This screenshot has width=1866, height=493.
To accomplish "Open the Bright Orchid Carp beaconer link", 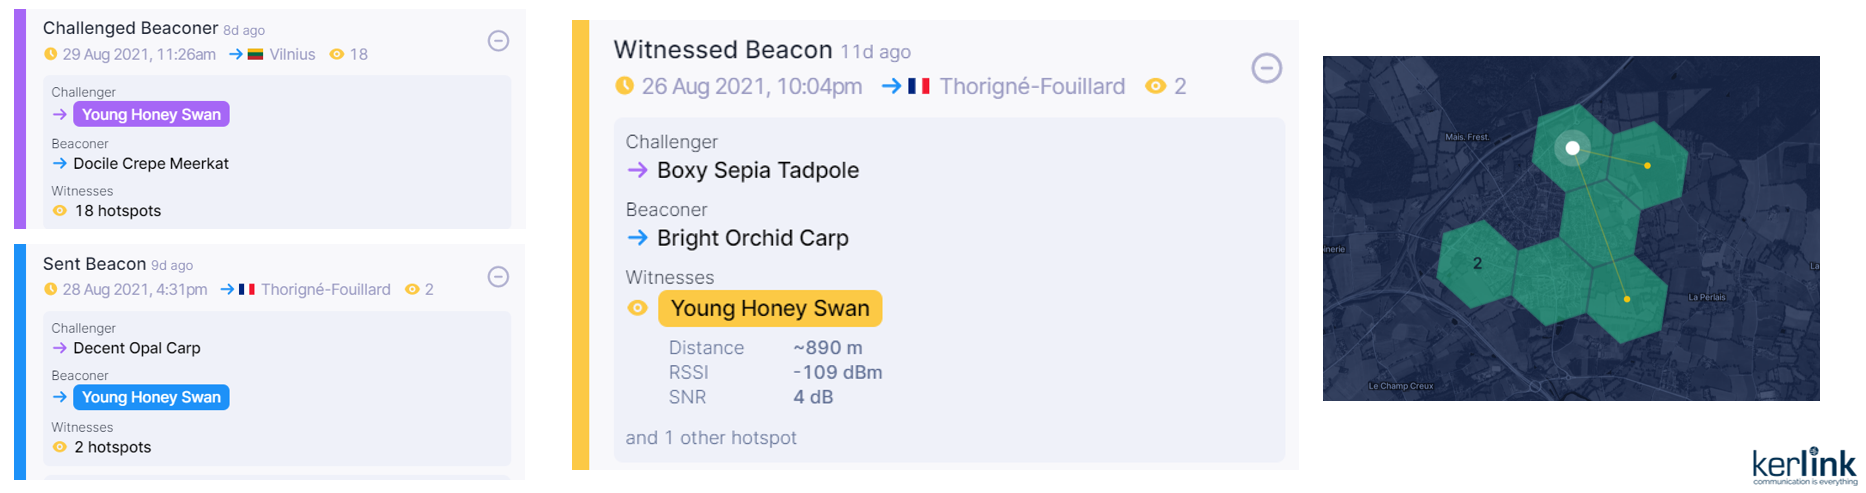I will pos(752,238).
